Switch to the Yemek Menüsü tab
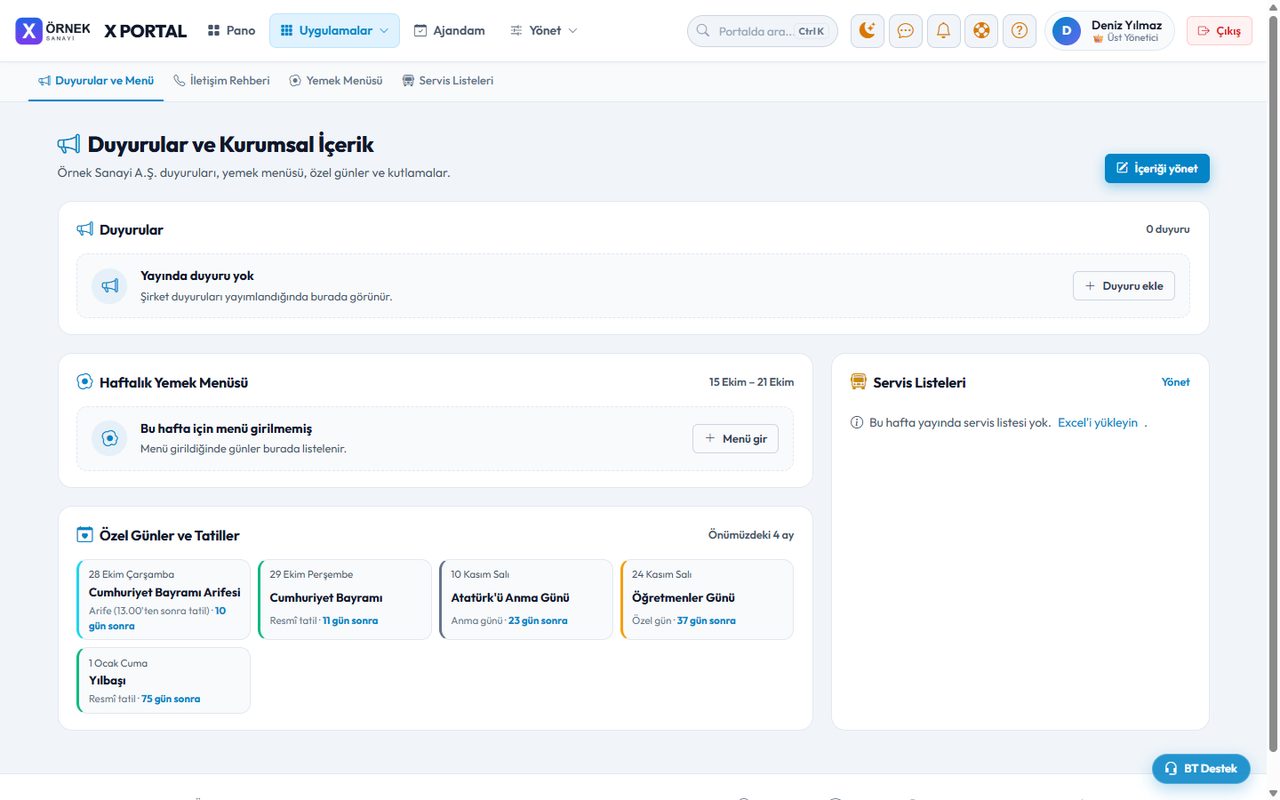1280x800 pixels. [335, 80]
